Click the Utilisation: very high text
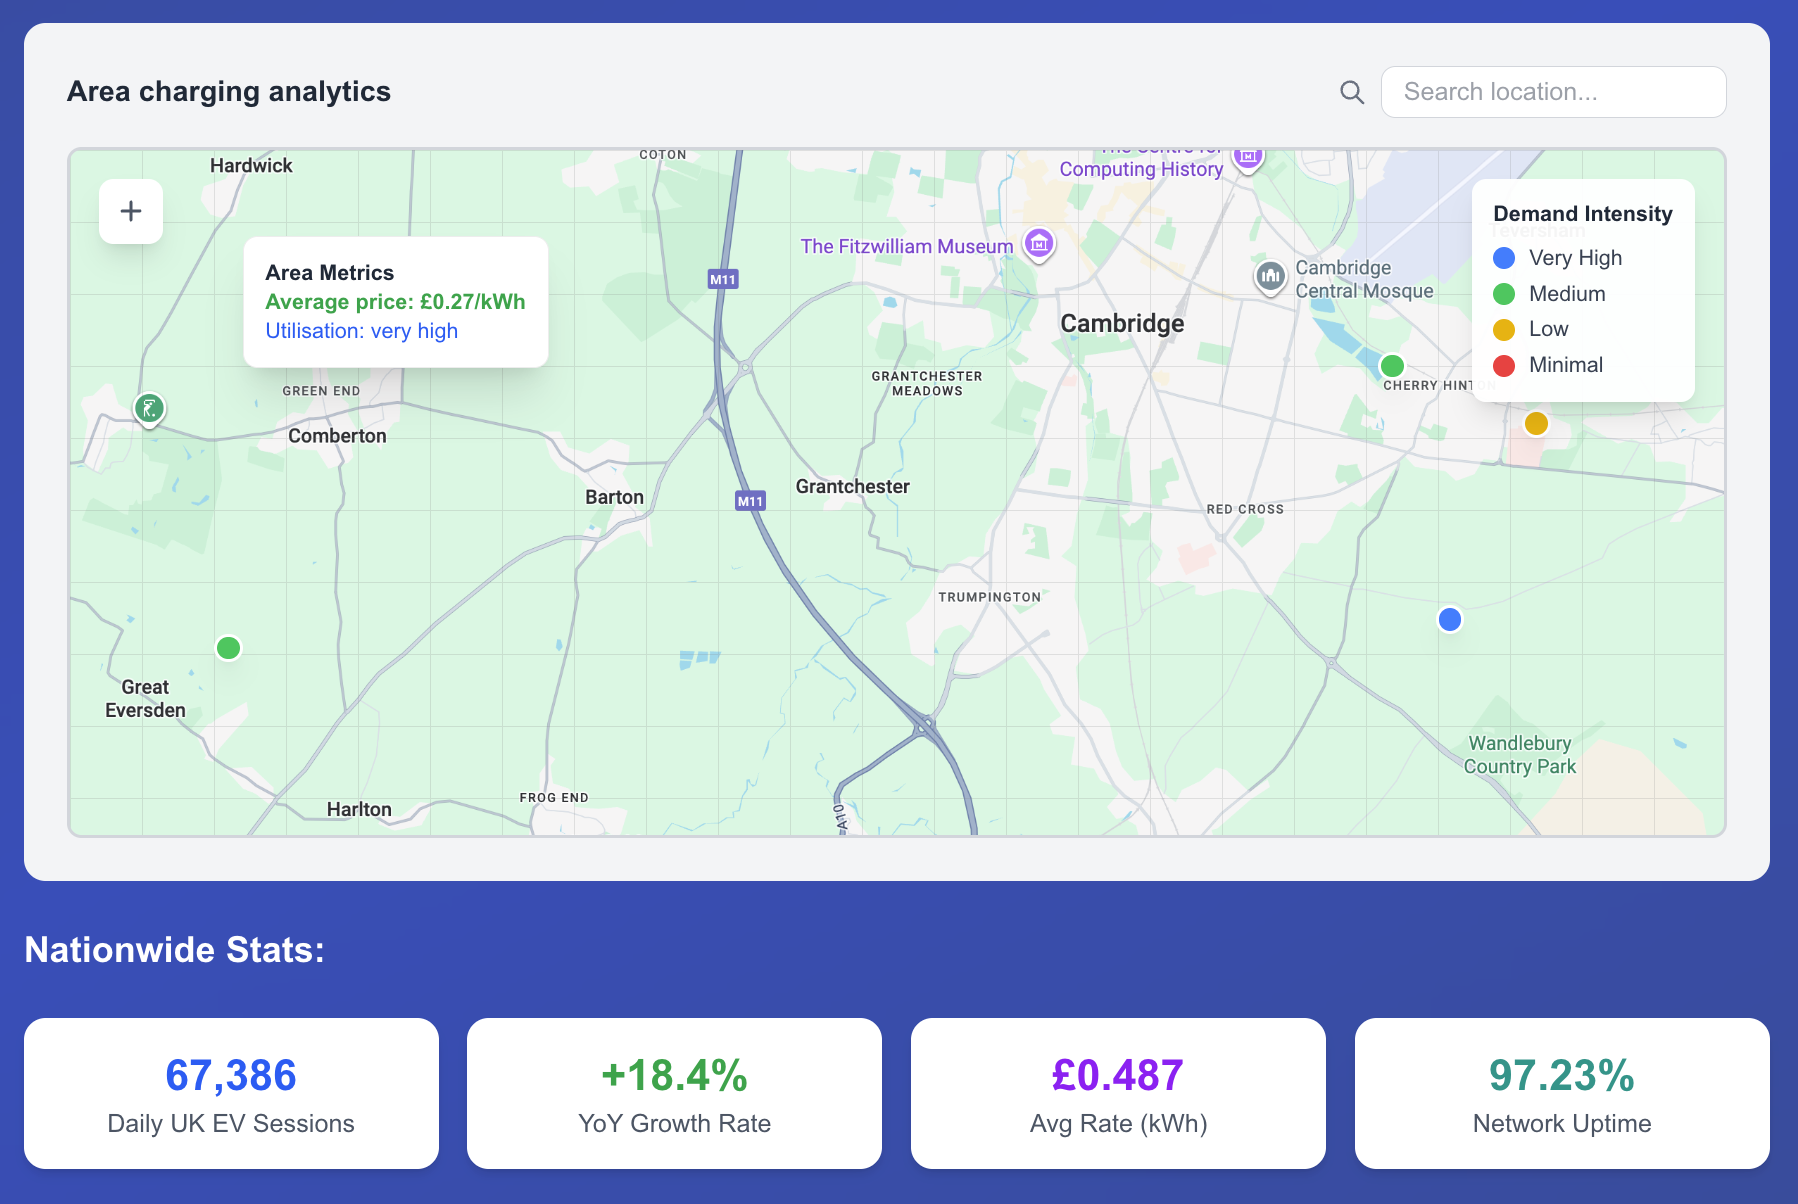The height and width of the screenshot is (1204, 1798). [x=362, y=331]
